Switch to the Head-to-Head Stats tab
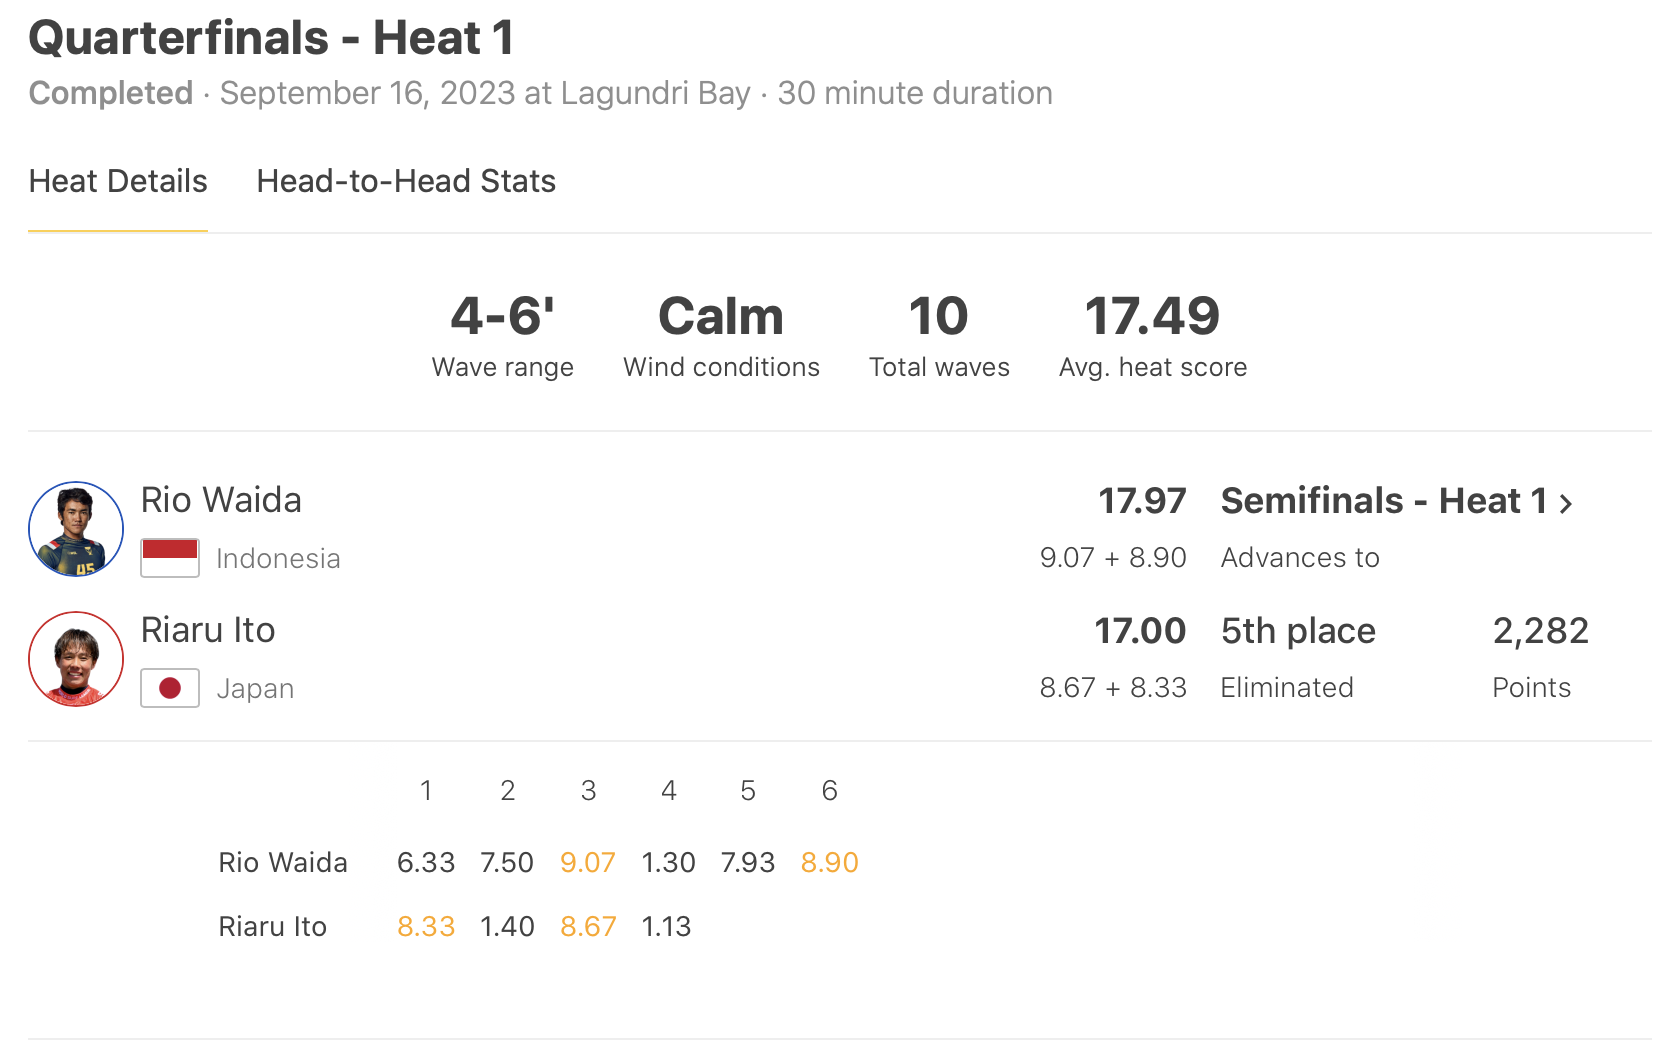 point(406,181)
